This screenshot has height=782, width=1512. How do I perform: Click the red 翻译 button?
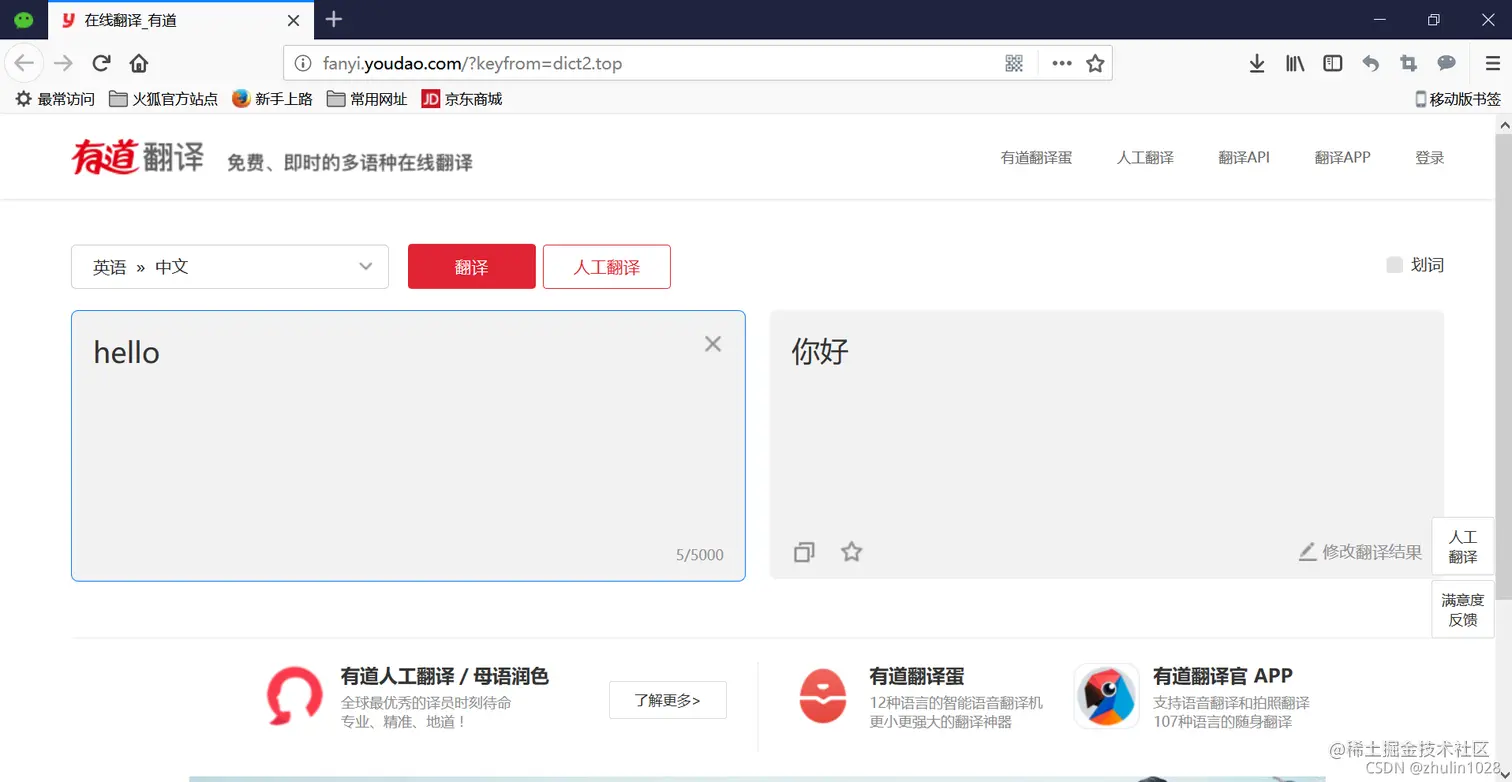(x=472, y=267)
